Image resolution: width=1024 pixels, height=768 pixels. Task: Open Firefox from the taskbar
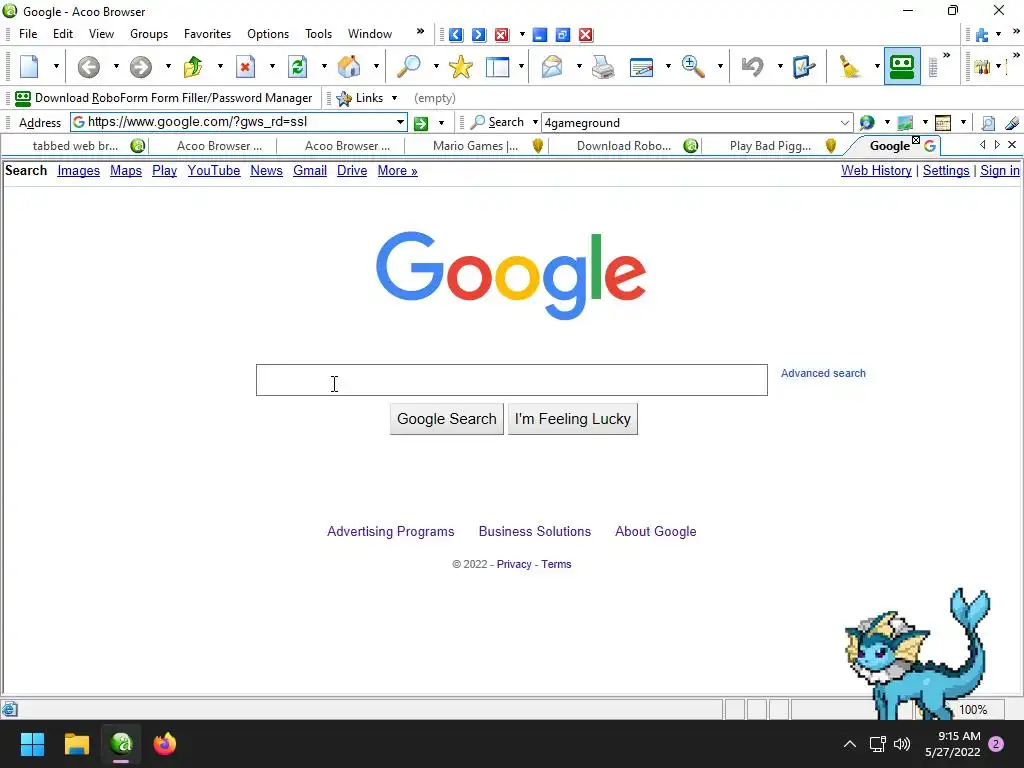165,744
